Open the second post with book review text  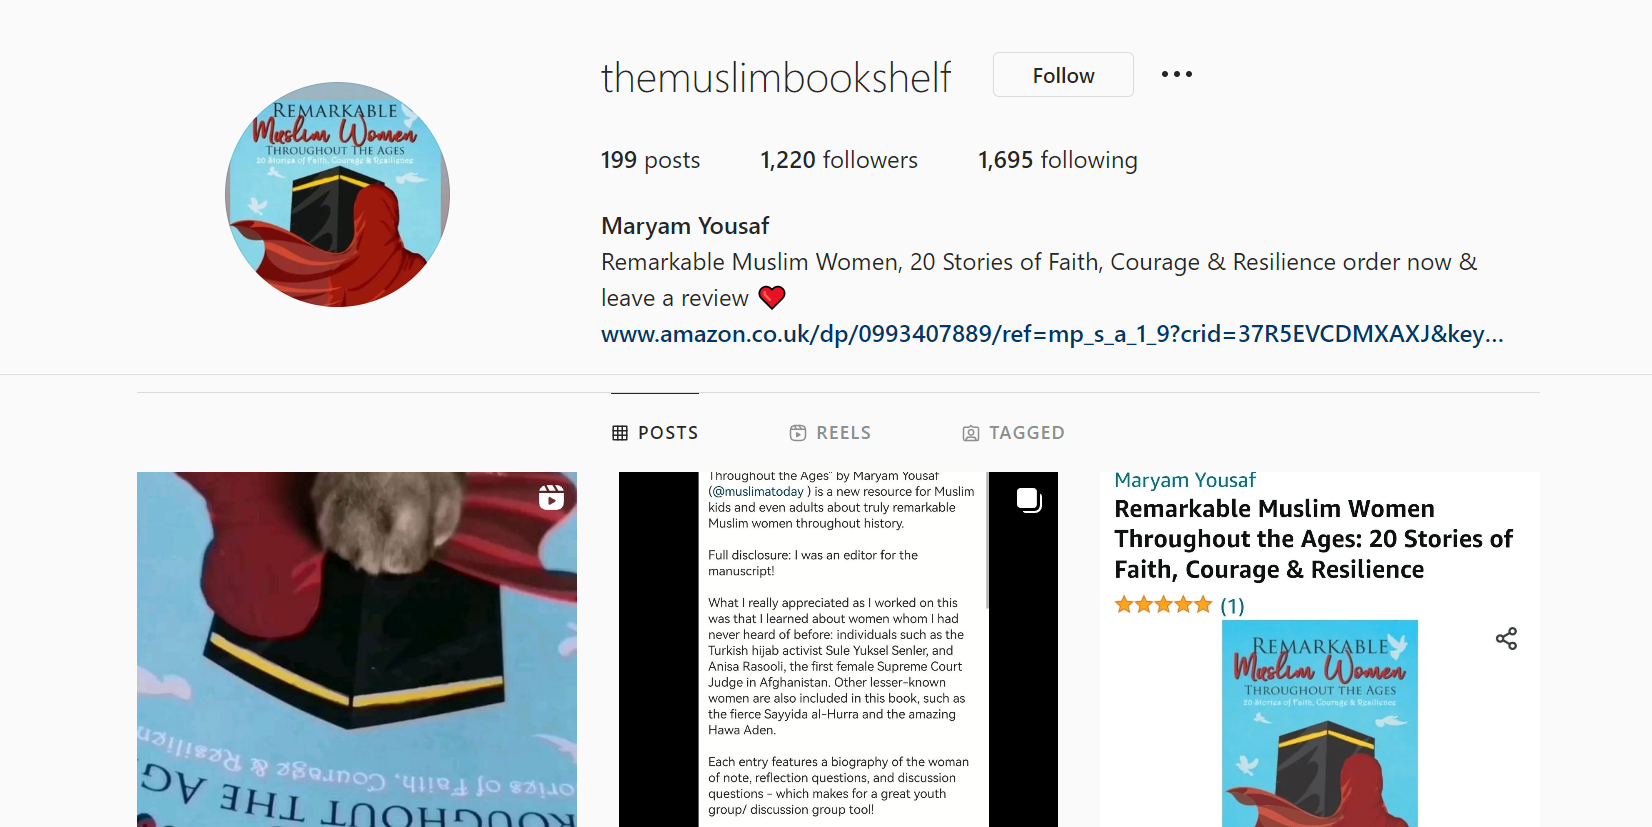(838, 649)
